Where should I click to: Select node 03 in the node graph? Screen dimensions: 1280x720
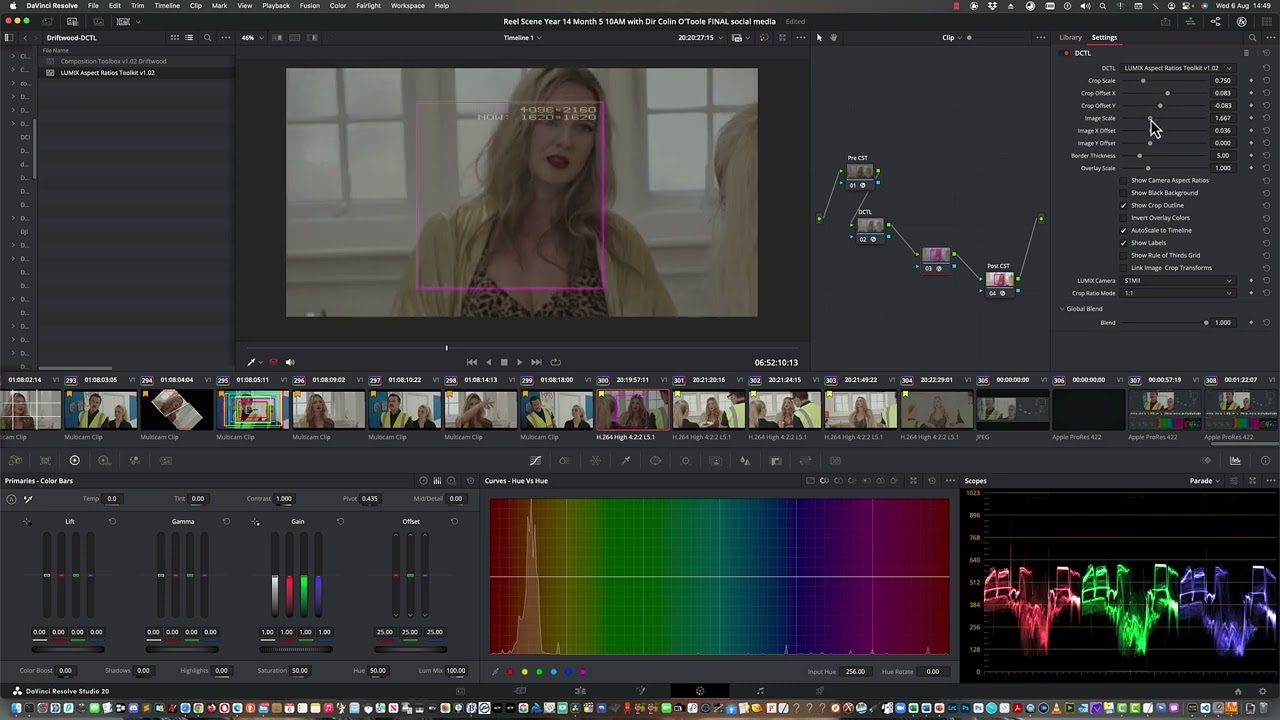(936, 256)
